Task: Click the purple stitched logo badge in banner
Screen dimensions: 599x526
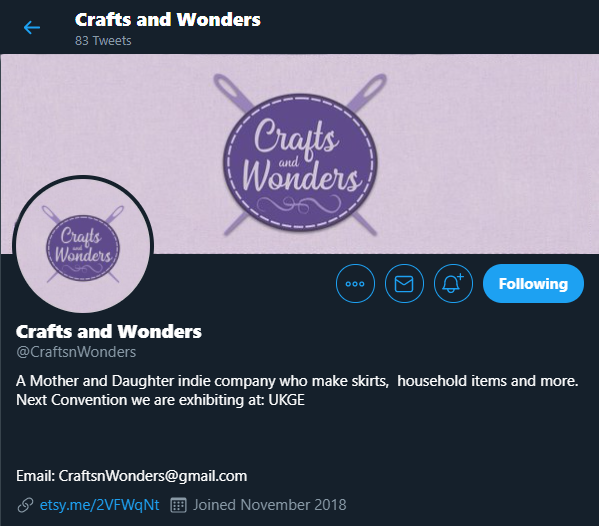Action: pos(300,162)
